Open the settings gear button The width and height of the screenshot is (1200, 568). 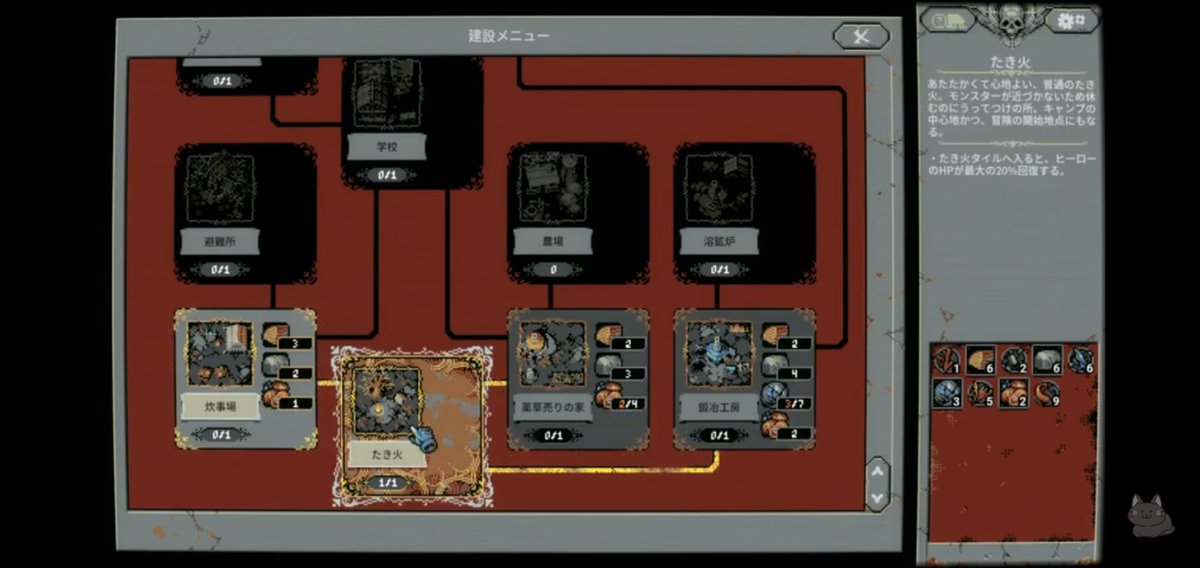[1070, 20]
